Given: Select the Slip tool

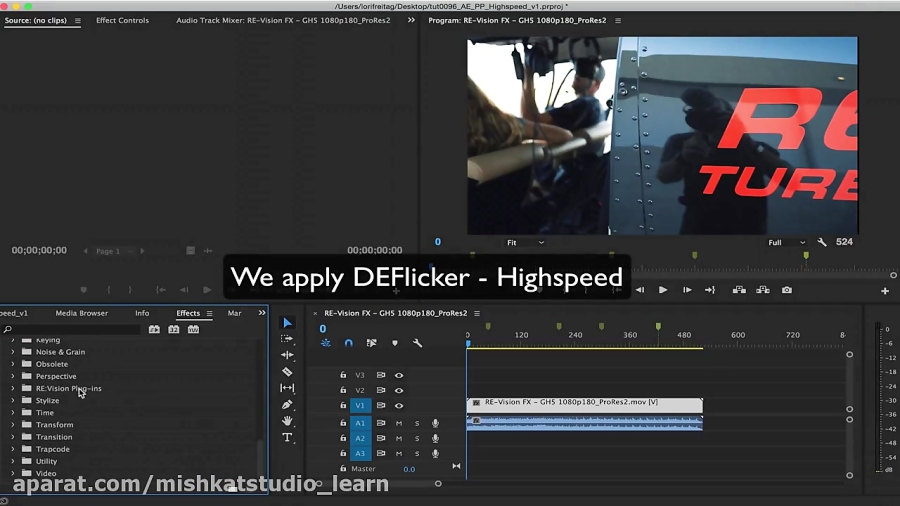Looking at the screenshot, I should [x=287, y=388].
